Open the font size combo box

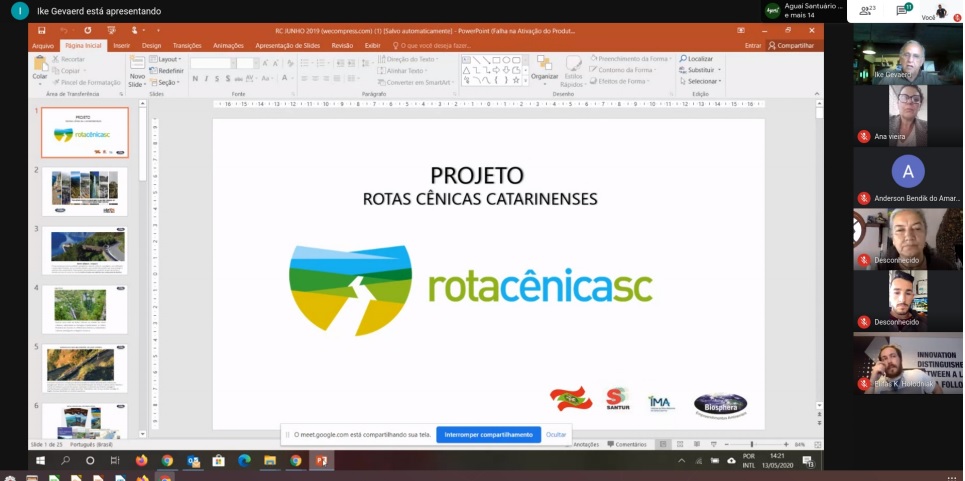(x=248, y=63)
